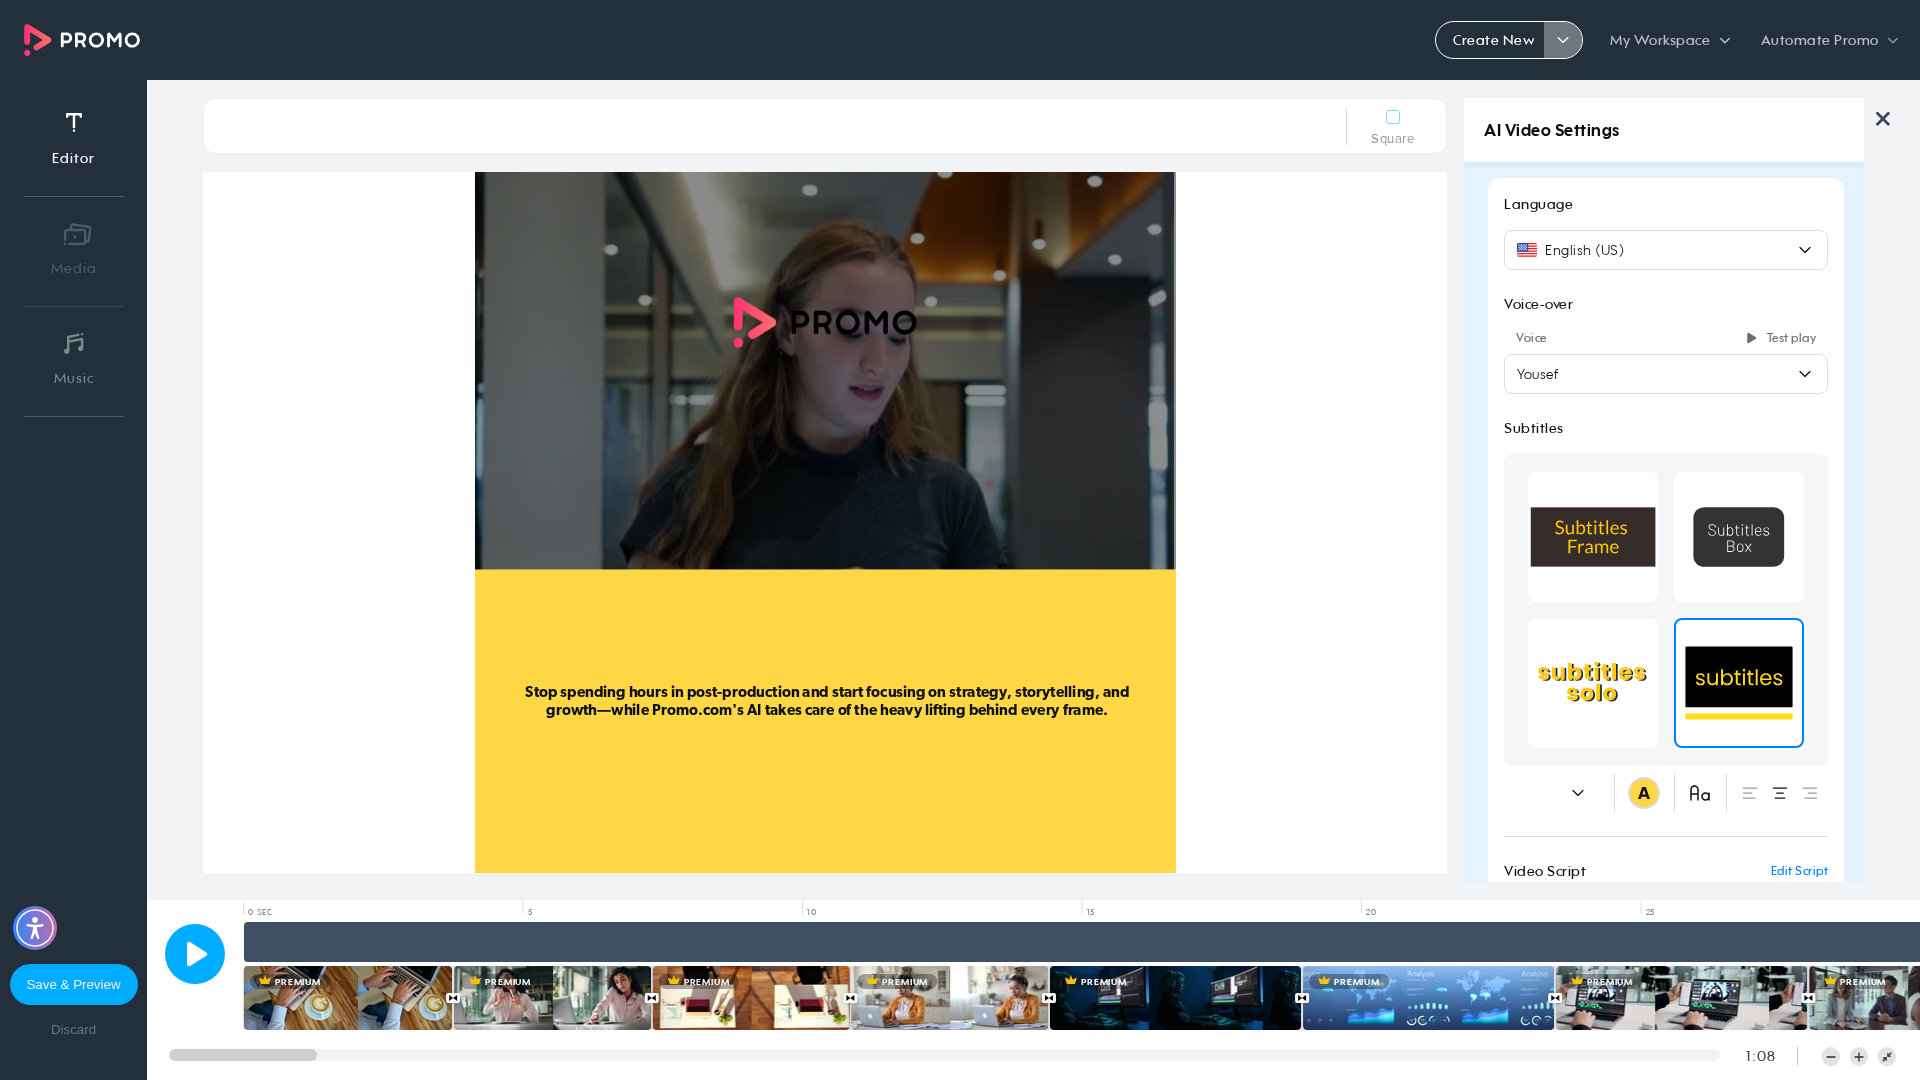
Task: Choose the subtitles solo style
Action: pyautogui.click(x=1593, y=683)
